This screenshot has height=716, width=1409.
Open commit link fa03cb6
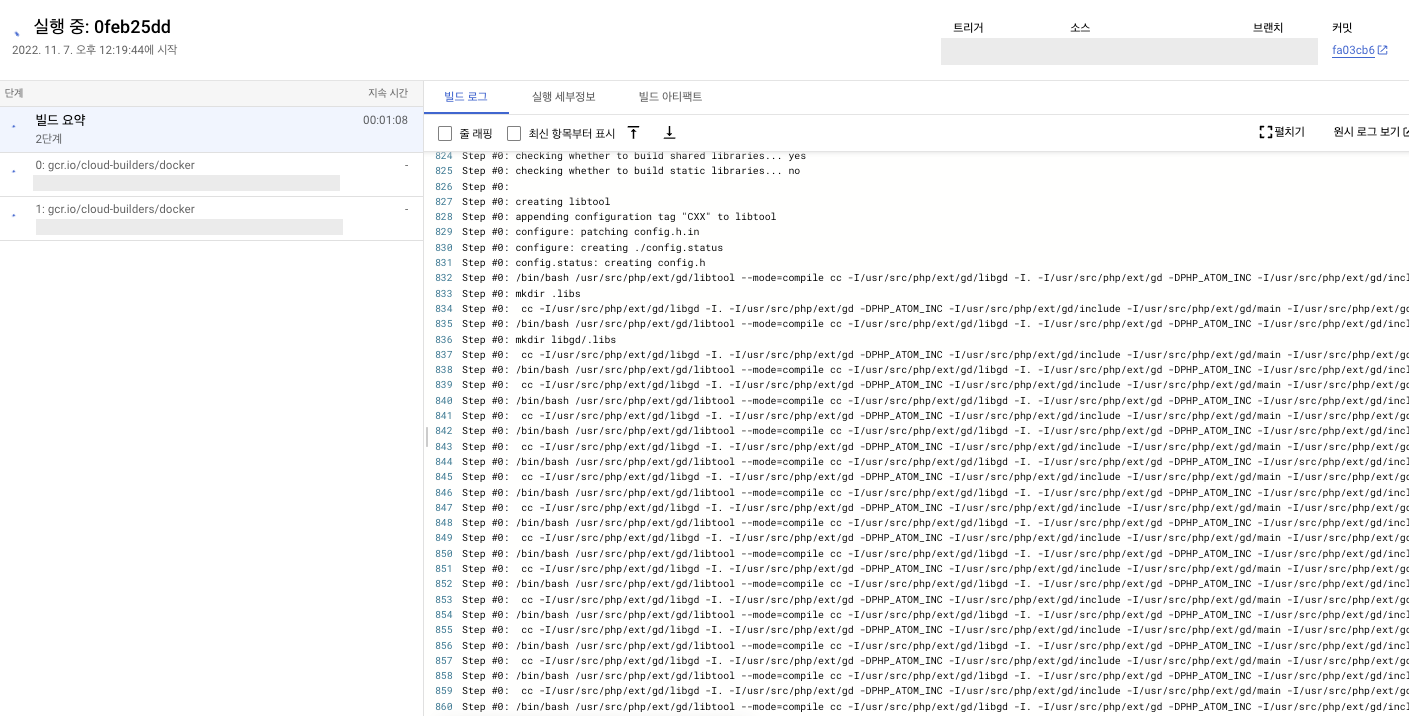tap(1353, 50)
